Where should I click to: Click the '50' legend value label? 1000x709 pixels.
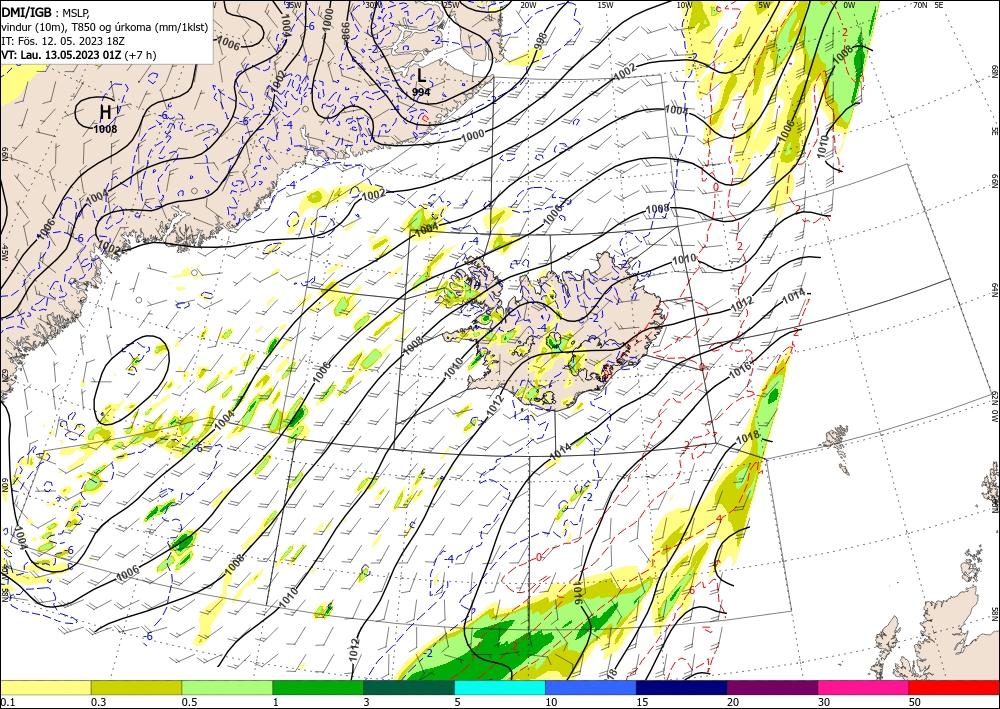point(915,702)
